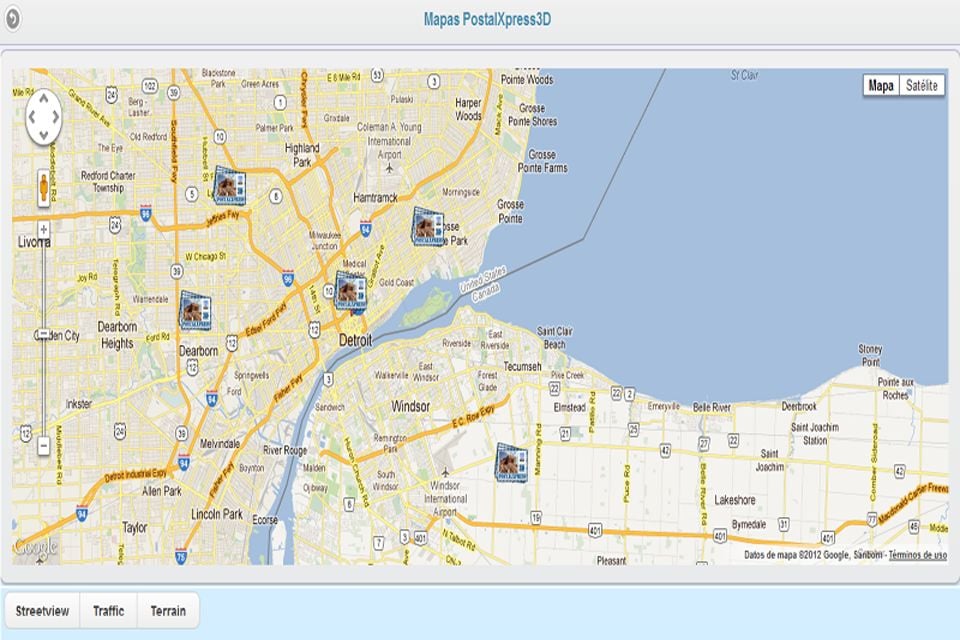Click the Tecumseh label
Viewport: 960px width, 640px height.
(x=522, y=366)
